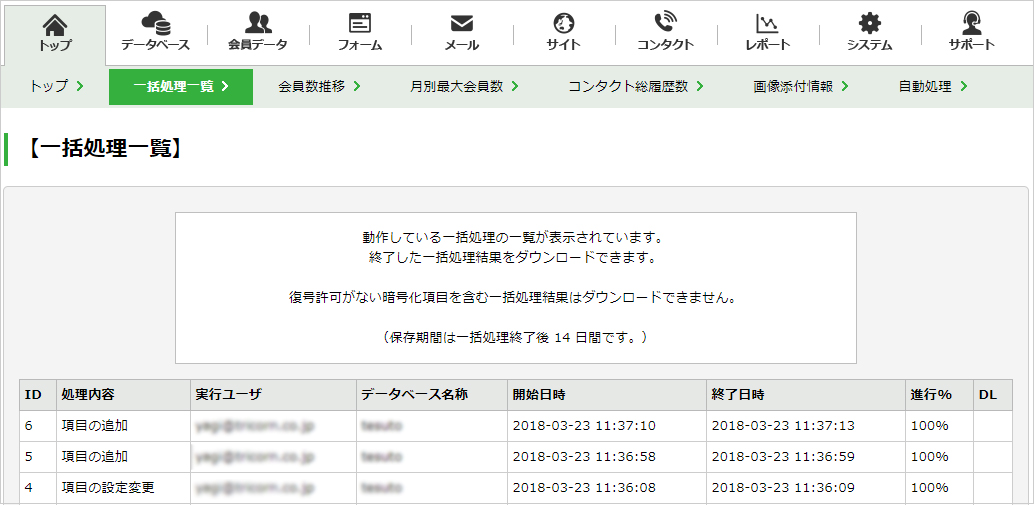Select the row with ID 6
The width and height of the screenshot is (1034, 505).
(516, 426)
